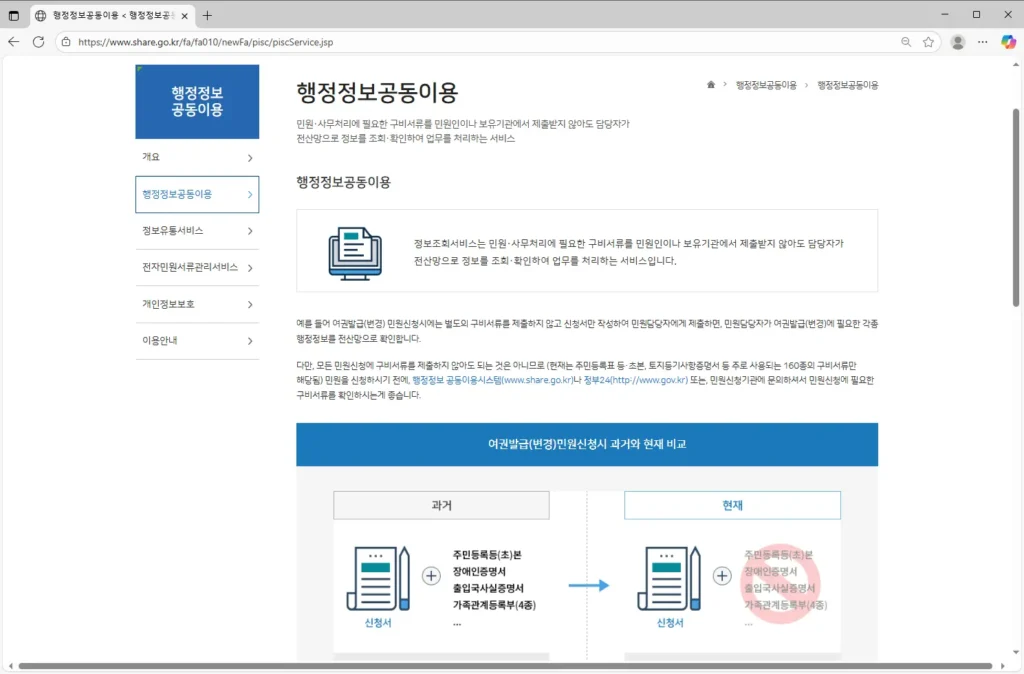The width and height of the screenshot is (1024, 674).
Task: Click the 행정정보 공동이용 logo banner
Action: pos(197,101)
